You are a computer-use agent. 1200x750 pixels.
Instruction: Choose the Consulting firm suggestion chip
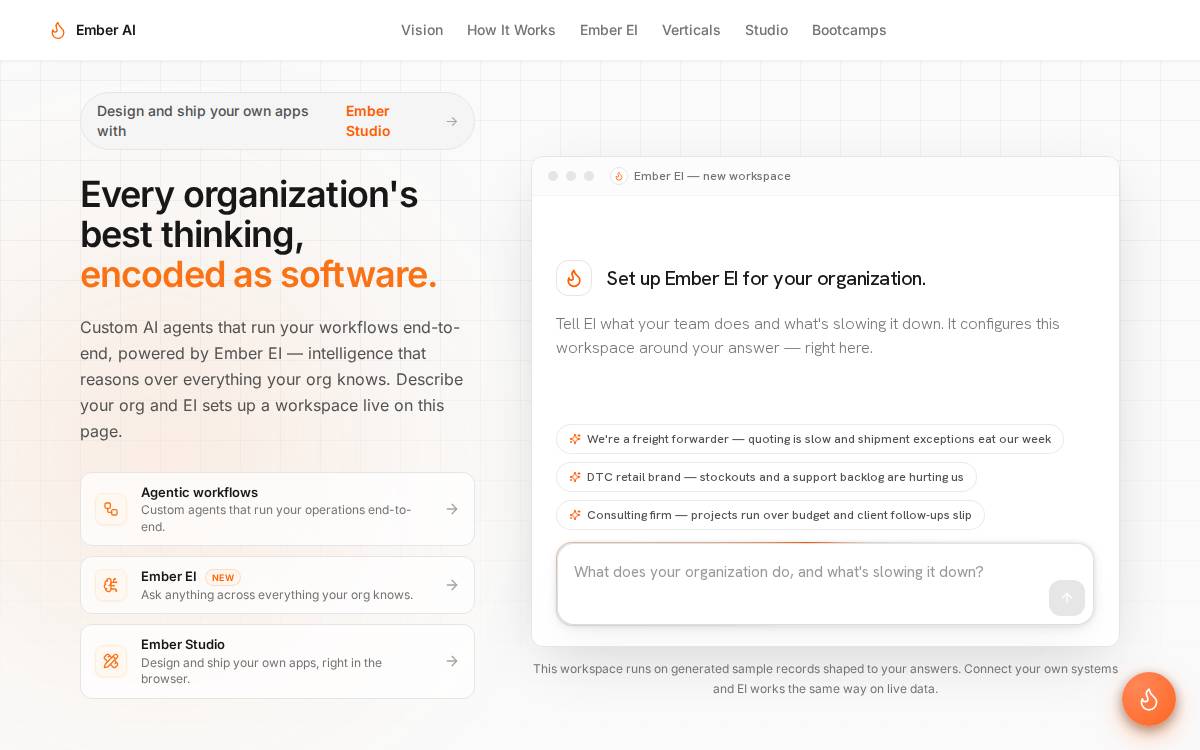(x=770, y=515)
